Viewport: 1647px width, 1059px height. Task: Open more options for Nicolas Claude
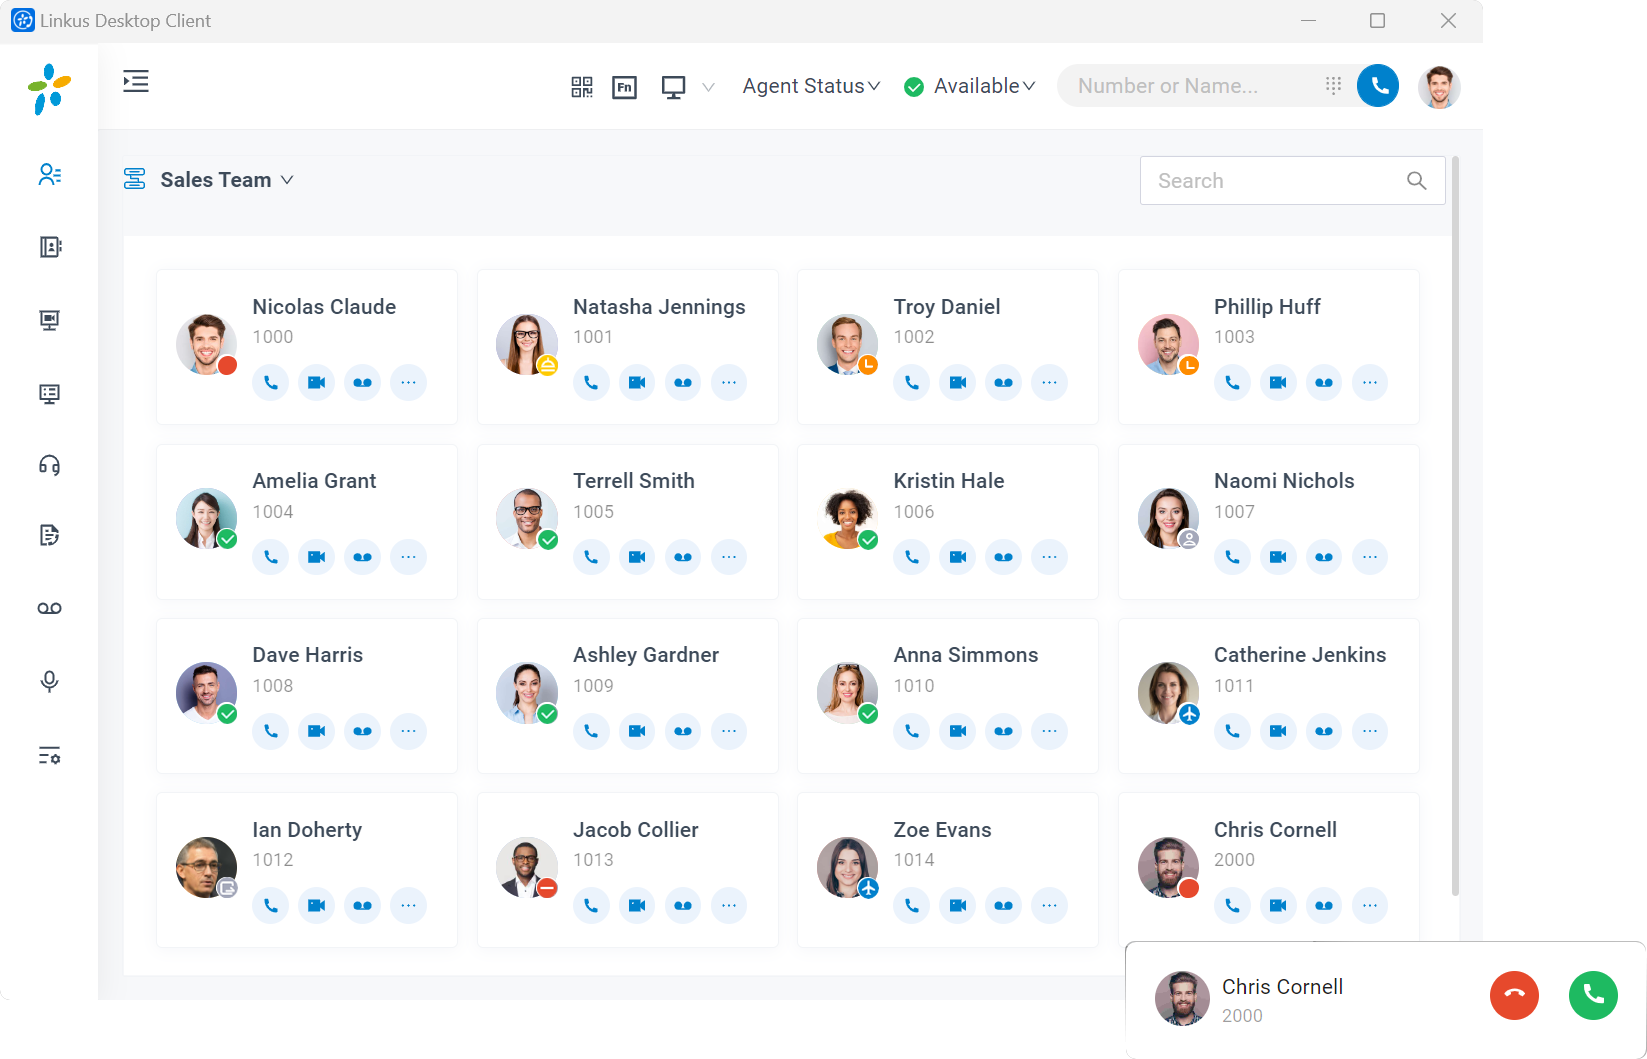(x=408, y=382)
